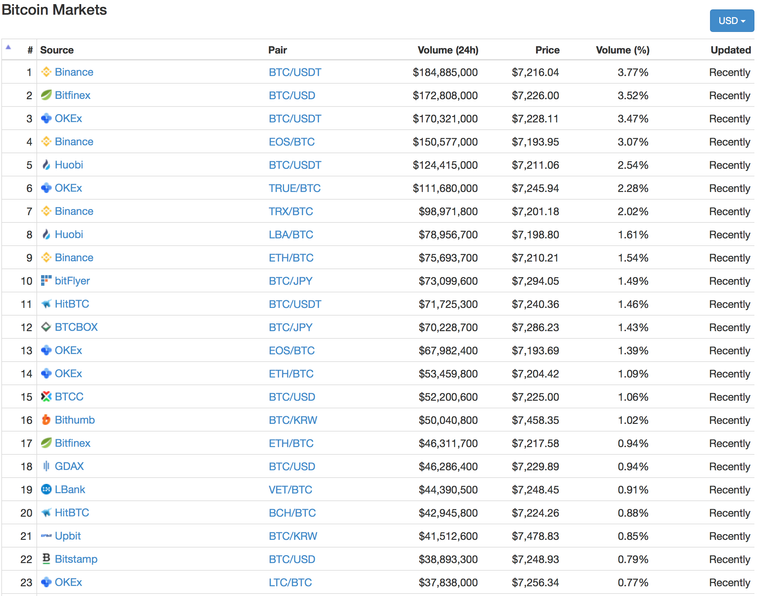Click the Binance icon in row 4

pos(46,142)
